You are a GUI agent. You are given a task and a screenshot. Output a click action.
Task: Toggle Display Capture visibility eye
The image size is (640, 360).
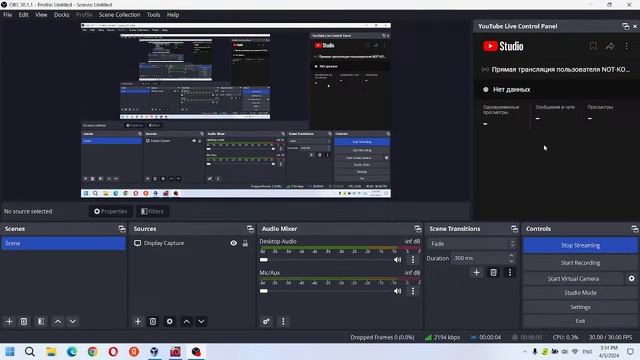pyautogui.click(x=233, y=243)
